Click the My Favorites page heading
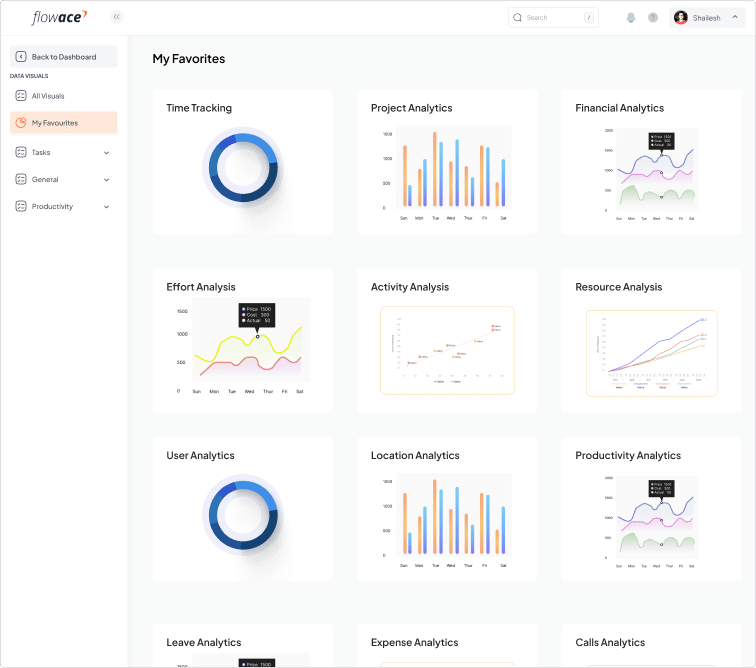The width and height of the screenshot is (756, 668). point(189,59)
